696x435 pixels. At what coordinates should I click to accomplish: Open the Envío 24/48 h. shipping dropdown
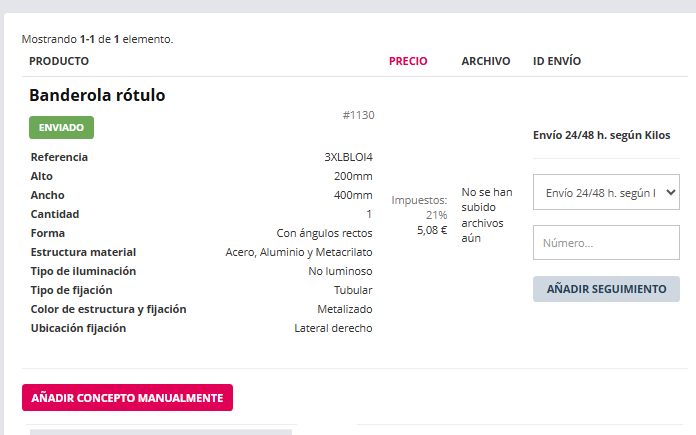tap(606, 192)
